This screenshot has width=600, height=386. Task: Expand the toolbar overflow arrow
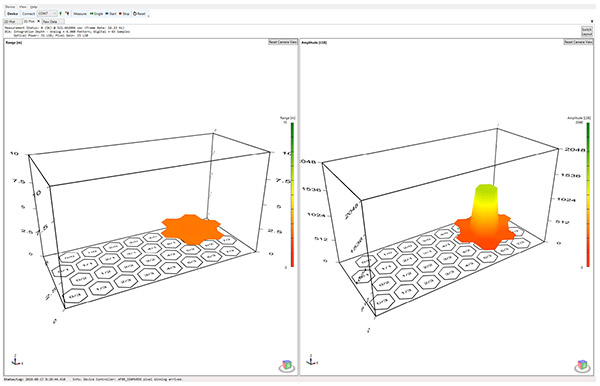point(148,16)
